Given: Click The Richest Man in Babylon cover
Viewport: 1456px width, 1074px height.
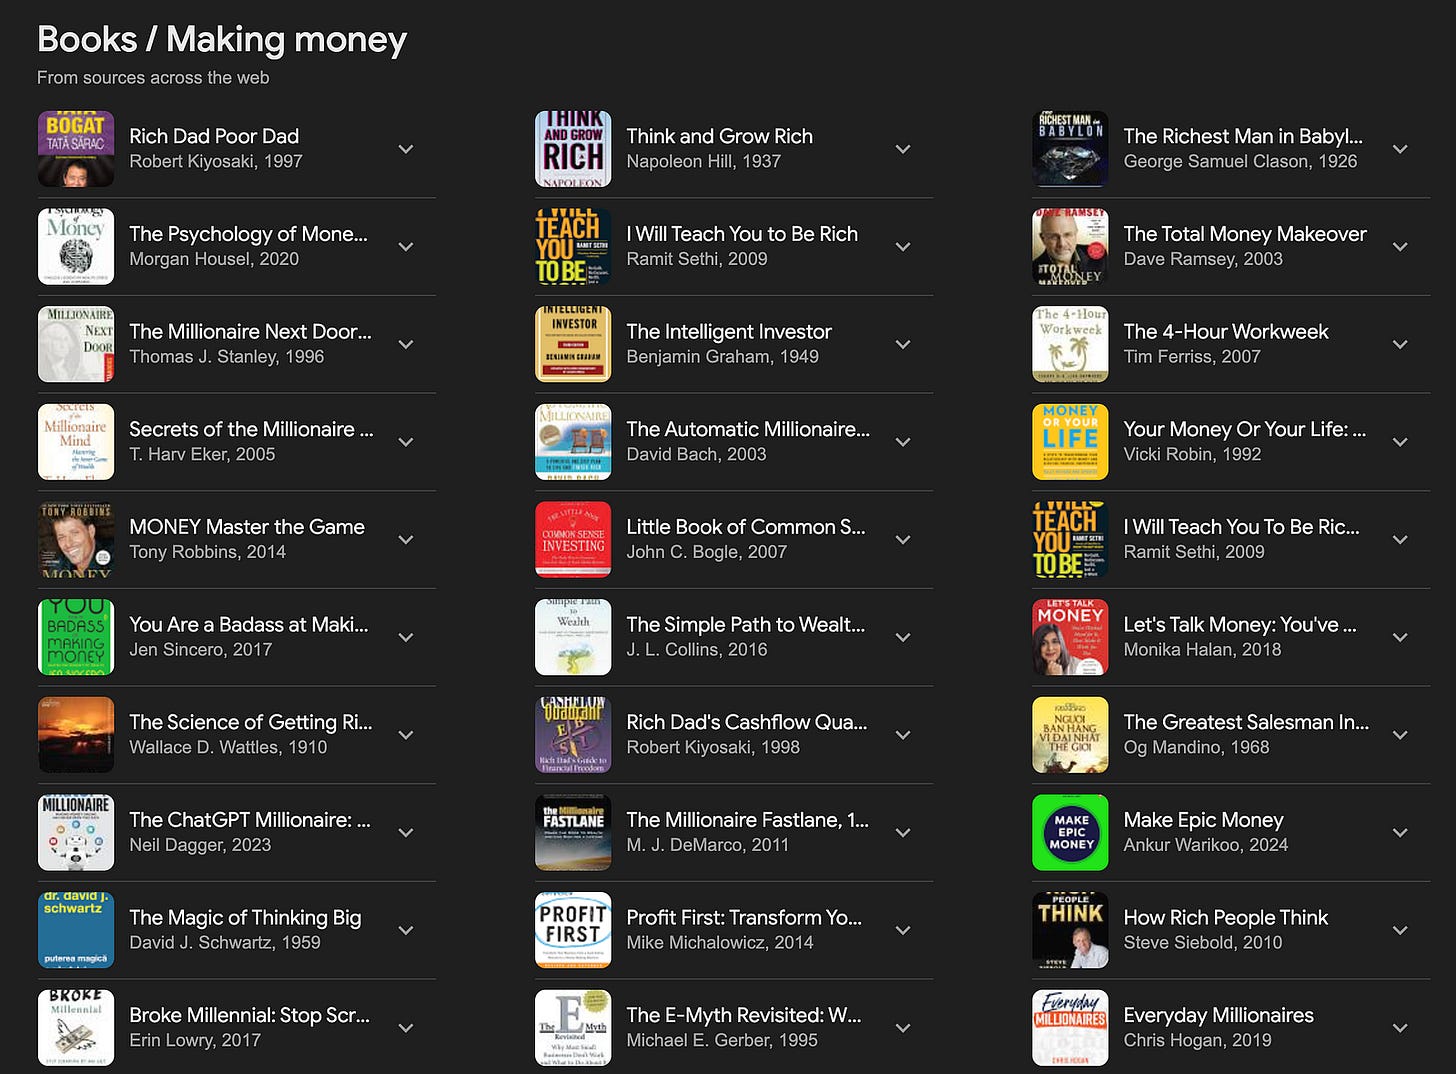Looking at the screenshot, I should pos(1070,149).
